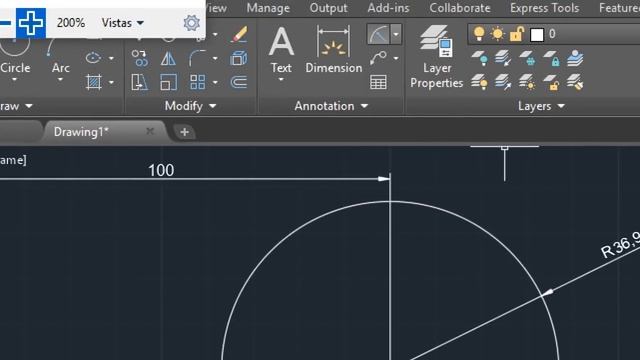Select the 100 dimension text
The width and height of the screenshot is (640, 360).
161,170
